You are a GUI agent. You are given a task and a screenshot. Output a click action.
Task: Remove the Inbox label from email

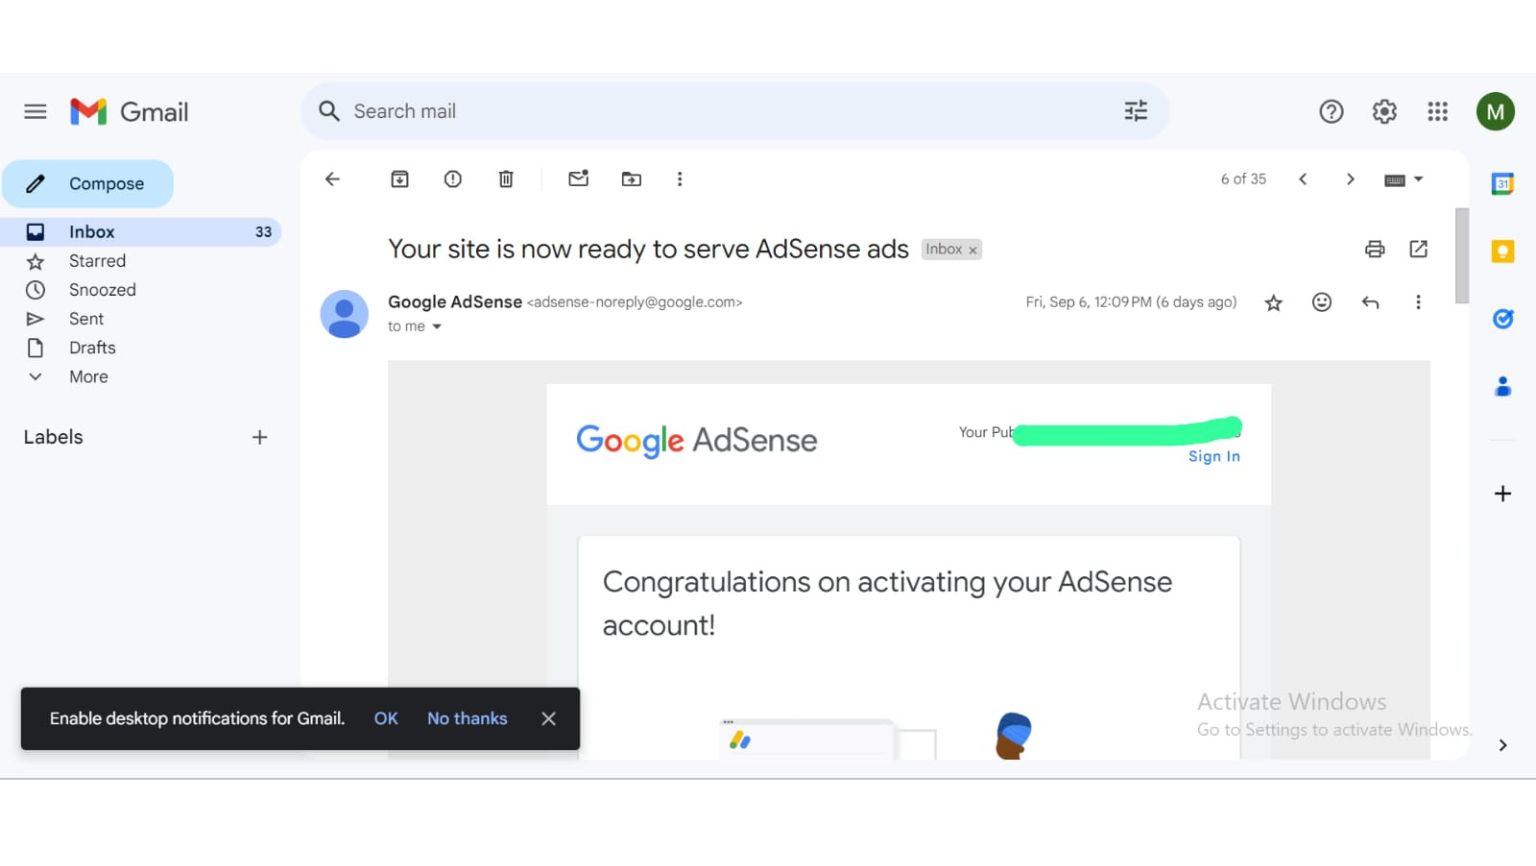(972, 250)
